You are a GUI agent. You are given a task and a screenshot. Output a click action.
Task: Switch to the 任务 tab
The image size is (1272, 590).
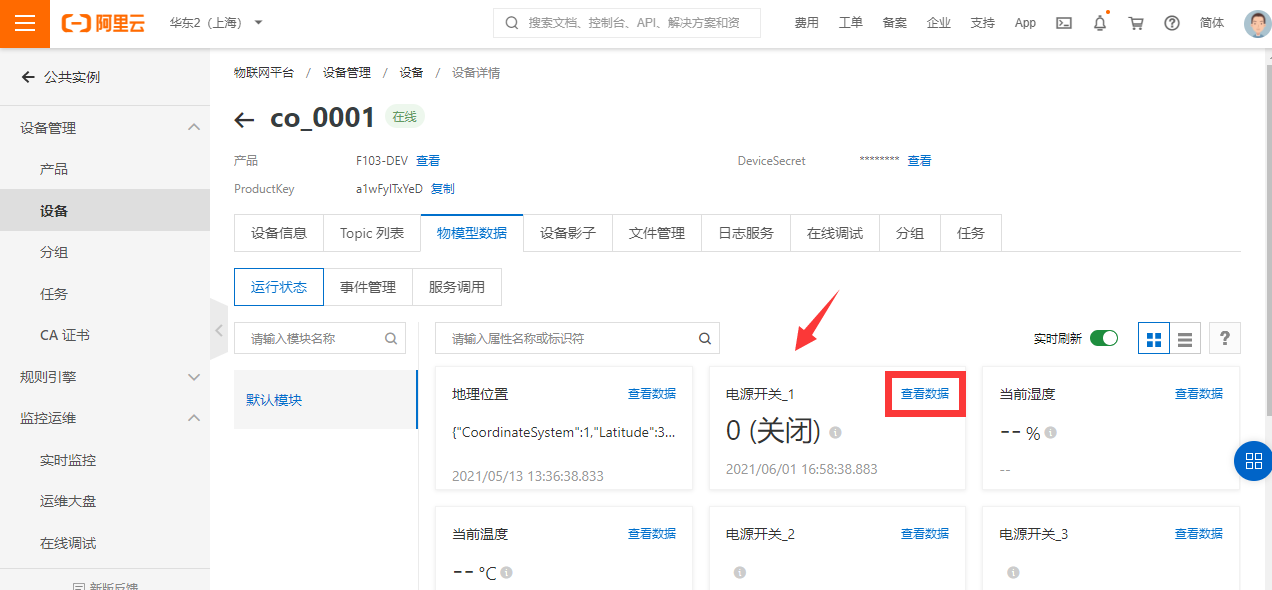(971, 233)
